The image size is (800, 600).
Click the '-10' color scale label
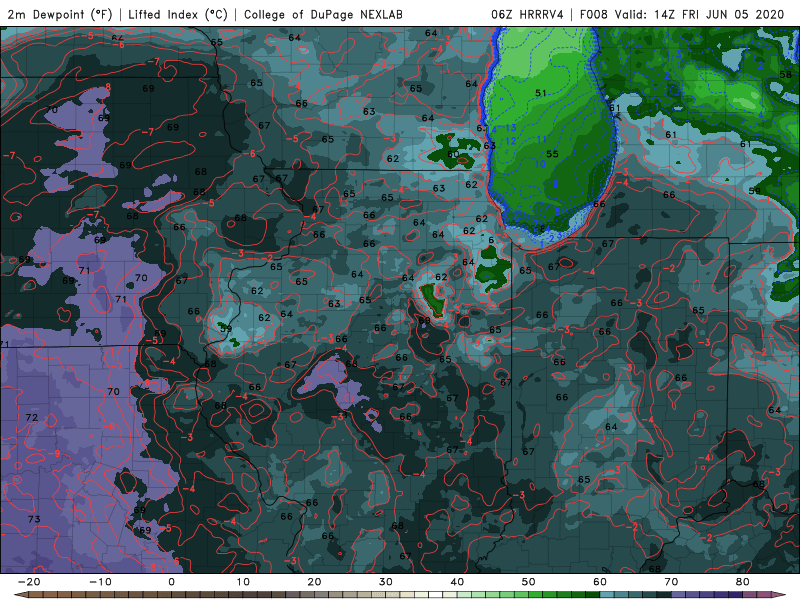click(100, 582)
